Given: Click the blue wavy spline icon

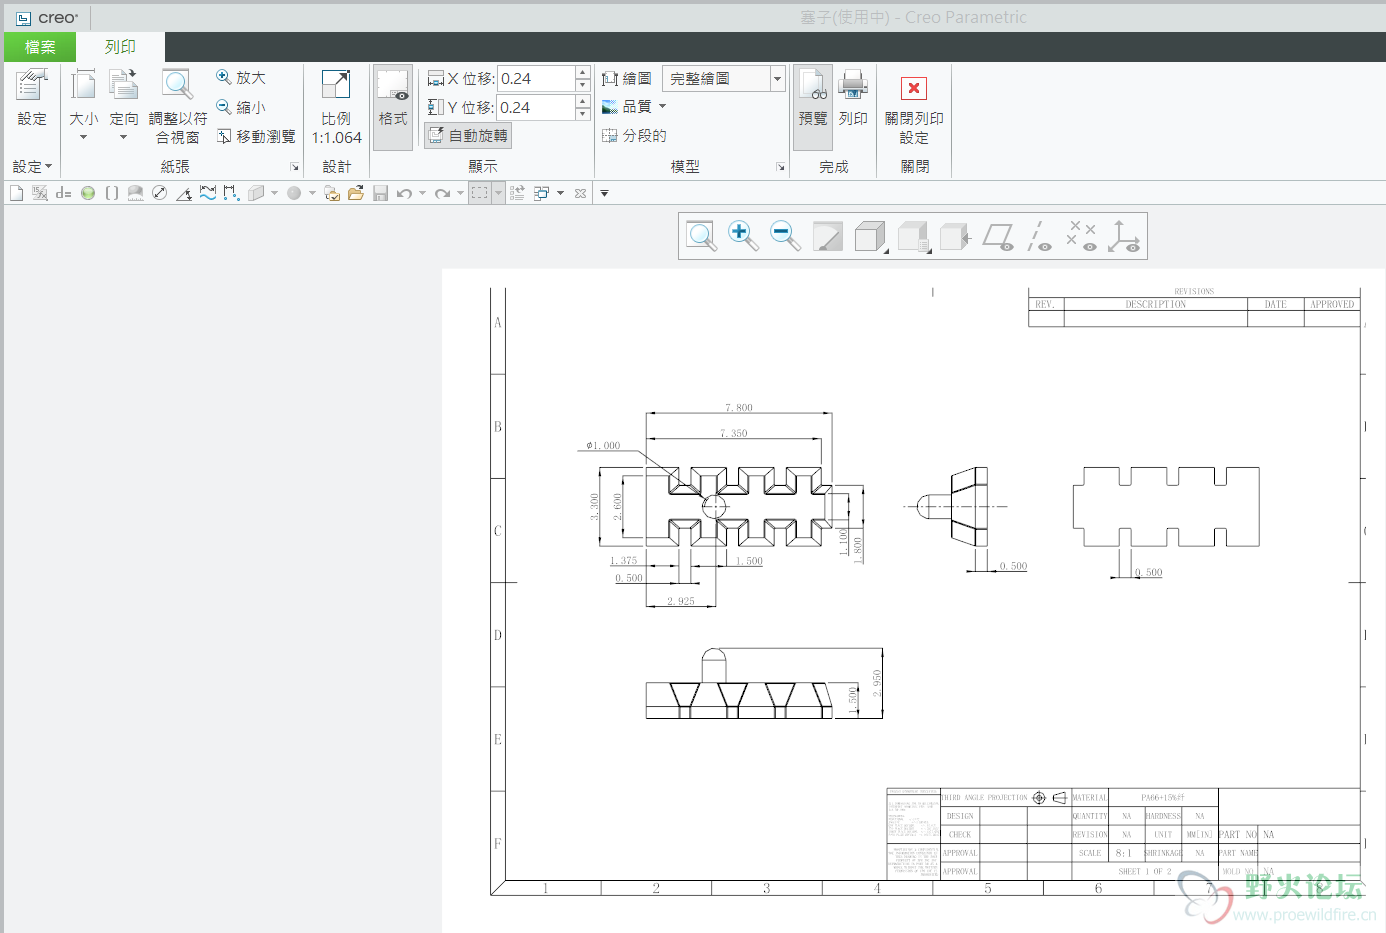Looking at the screenshot, I should tap(208, 193).
